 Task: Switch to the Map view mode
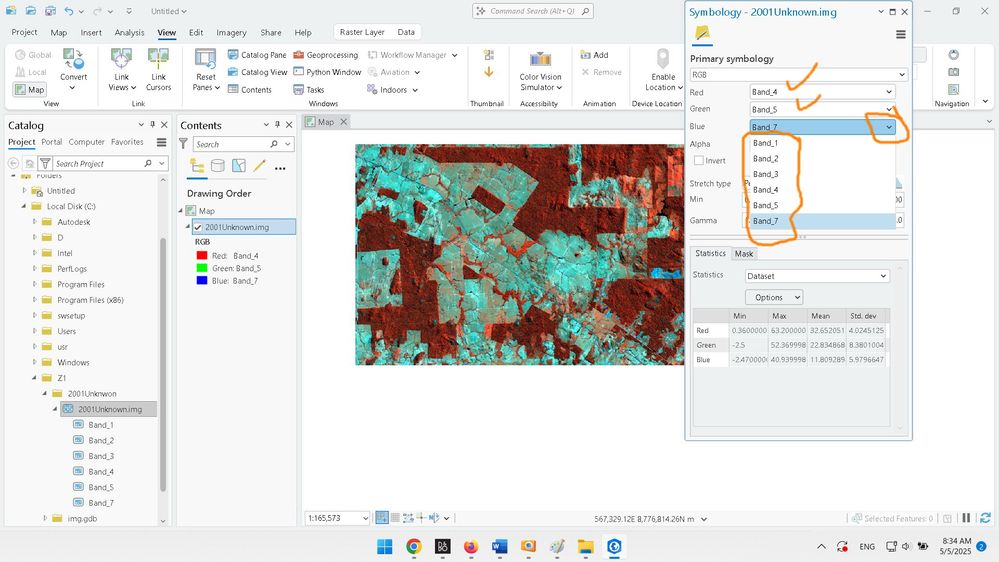tap(29, 90)
